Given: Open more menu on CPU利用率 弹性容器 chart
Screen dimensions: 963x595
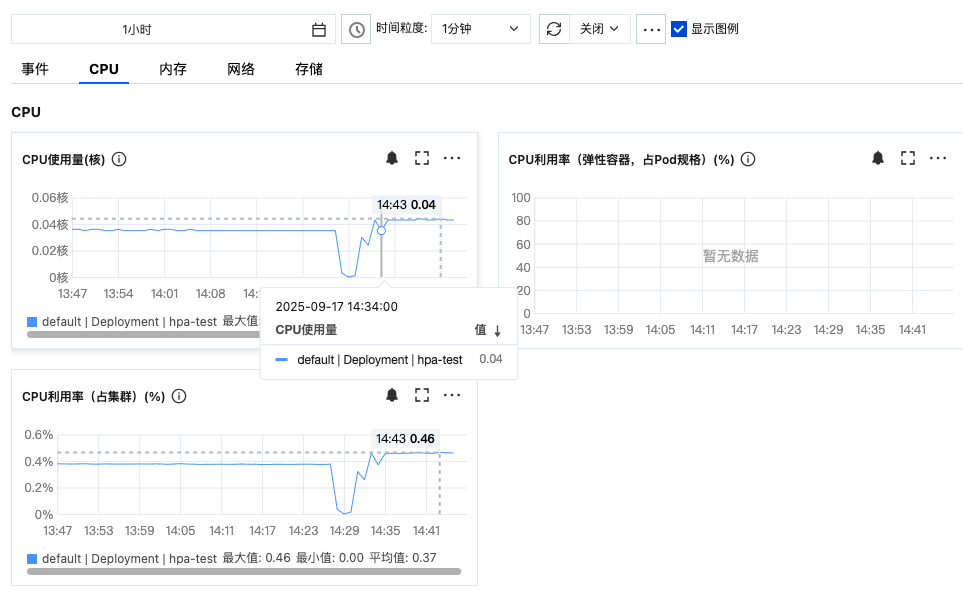Looking at the screenshot, I should pos(938,158).
